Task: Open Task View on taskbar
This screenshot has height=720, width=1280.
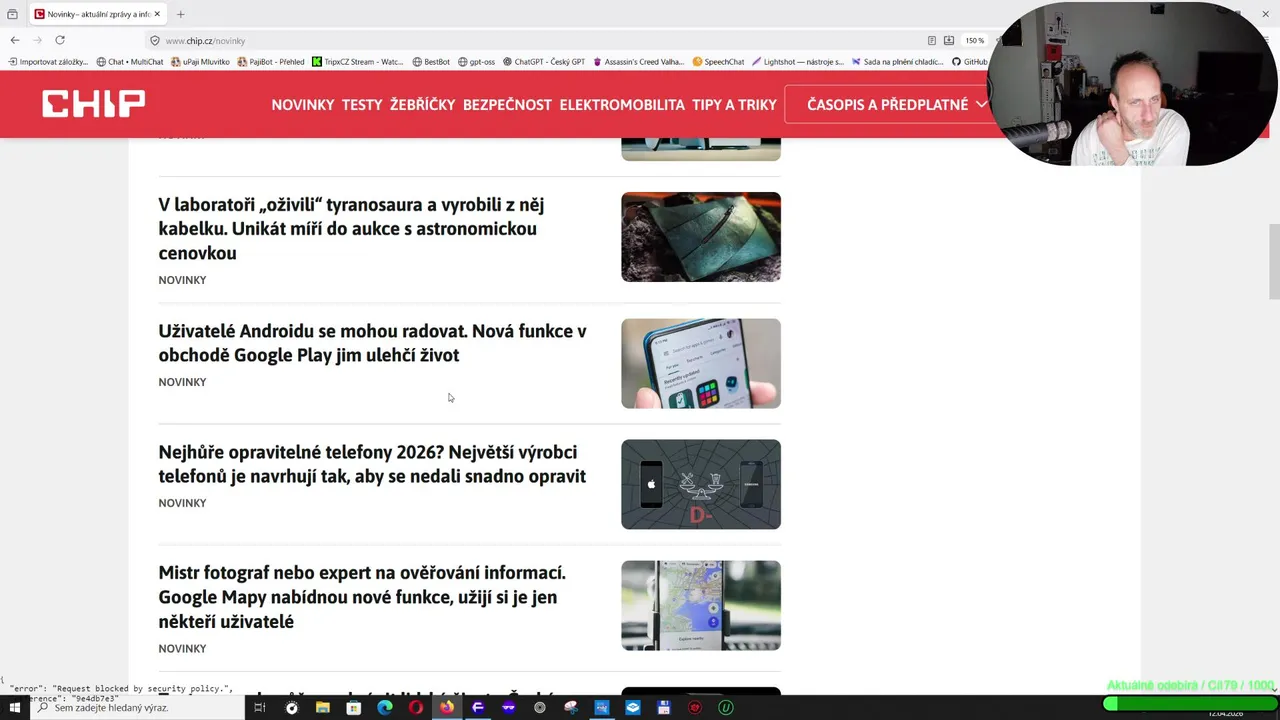Action: (259, 708)
